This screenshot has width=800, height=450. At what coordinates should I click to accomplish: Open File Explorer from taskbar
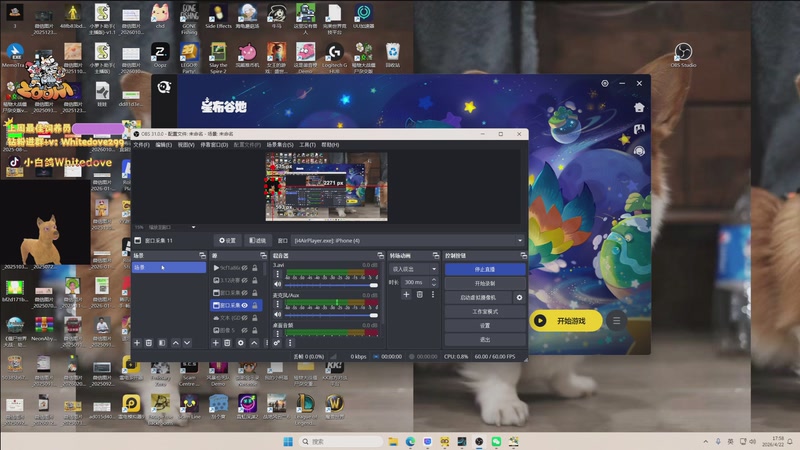(x=393, y=441)
